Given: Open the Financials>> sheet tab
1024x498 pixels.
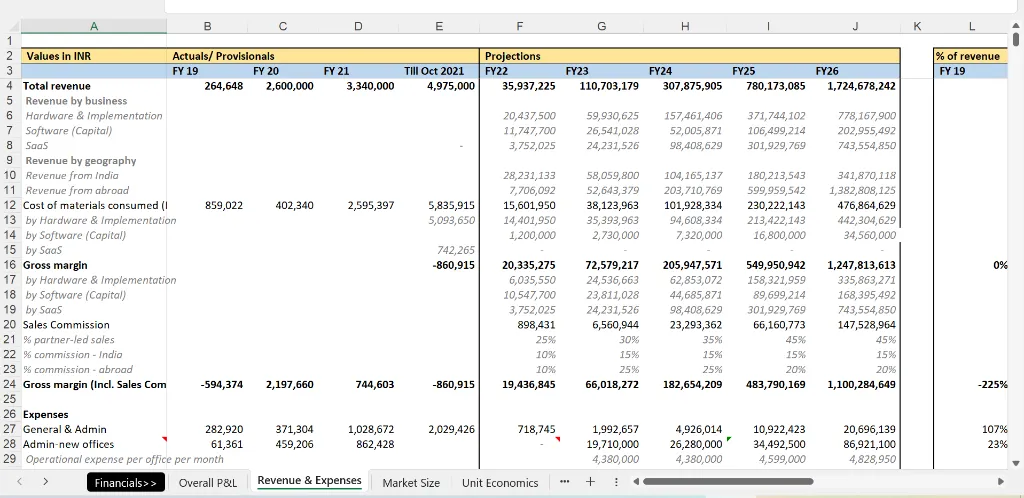Looking at the screenshot, I should pyautogui.click(x=126, y=483).
